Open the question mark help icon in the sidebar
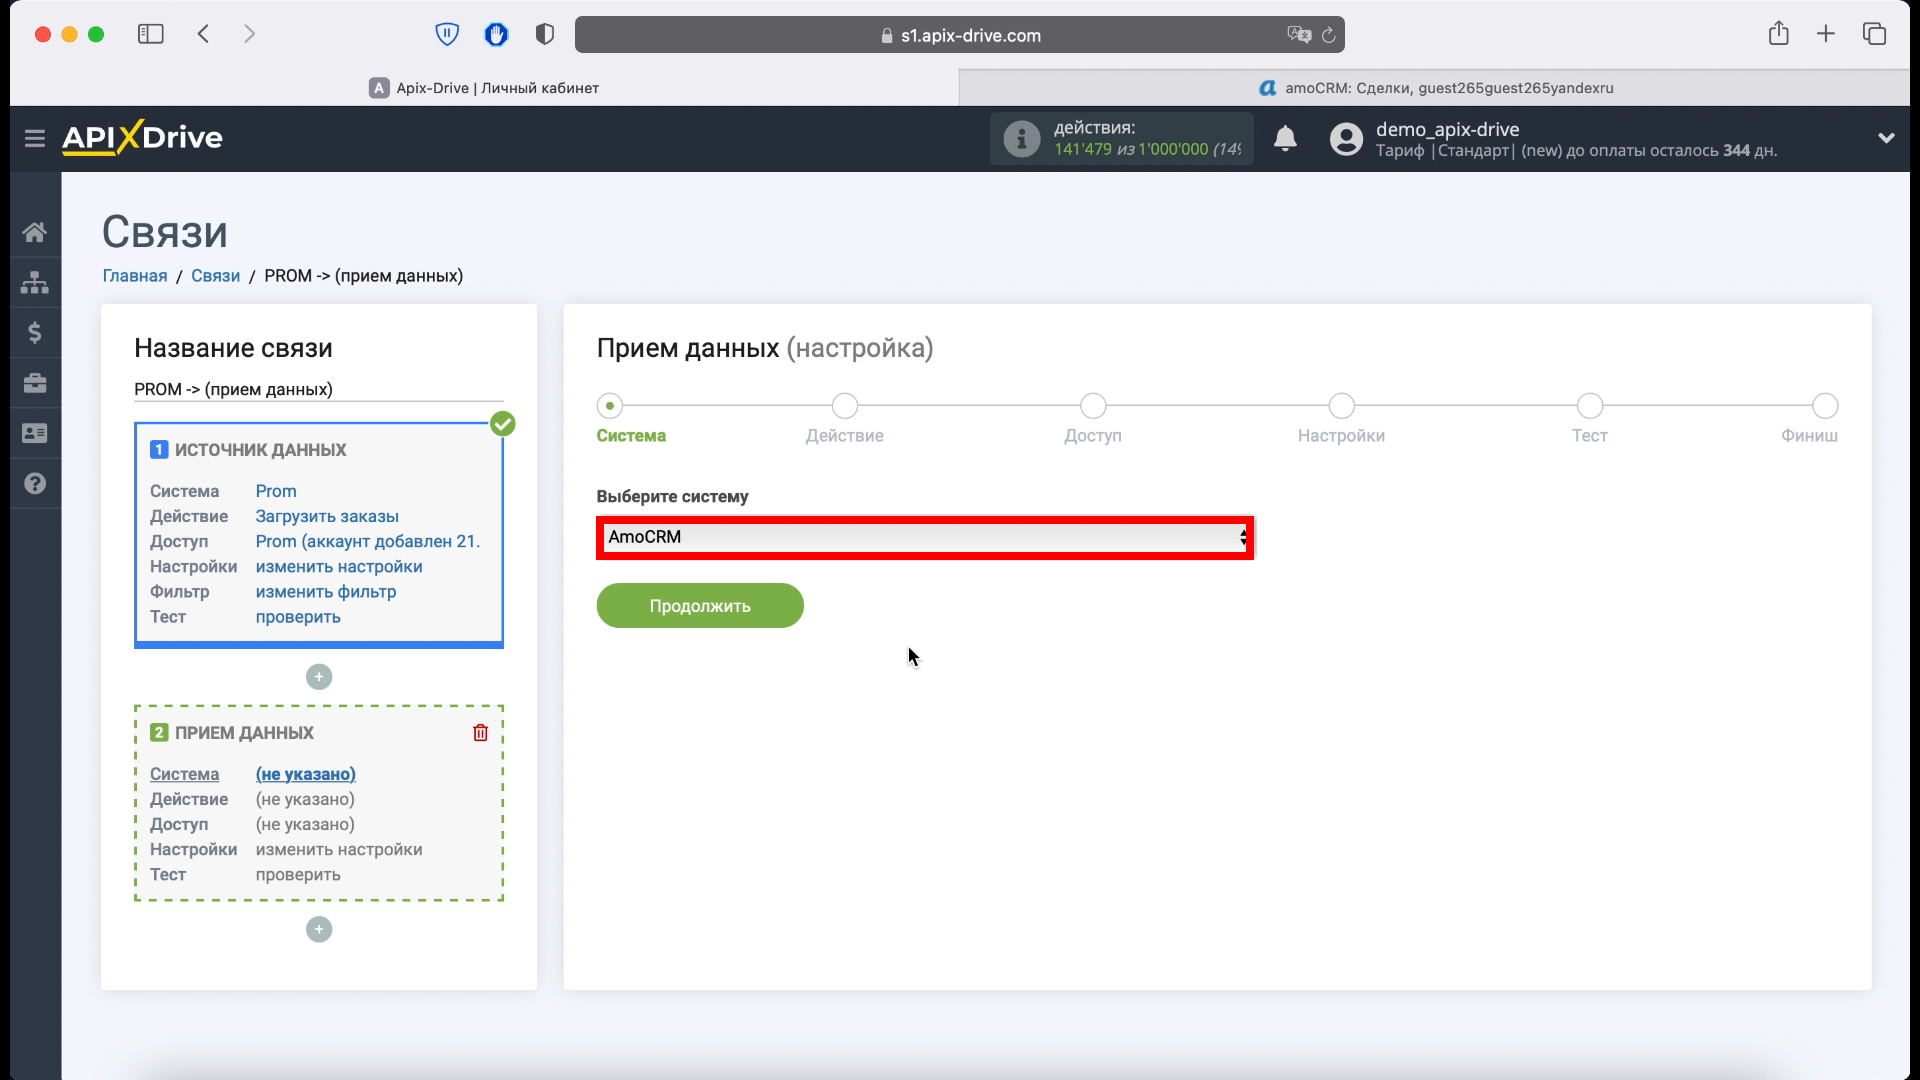Image resolution: width=1920 pixels, height=1080 pixels. pos(35,484)
